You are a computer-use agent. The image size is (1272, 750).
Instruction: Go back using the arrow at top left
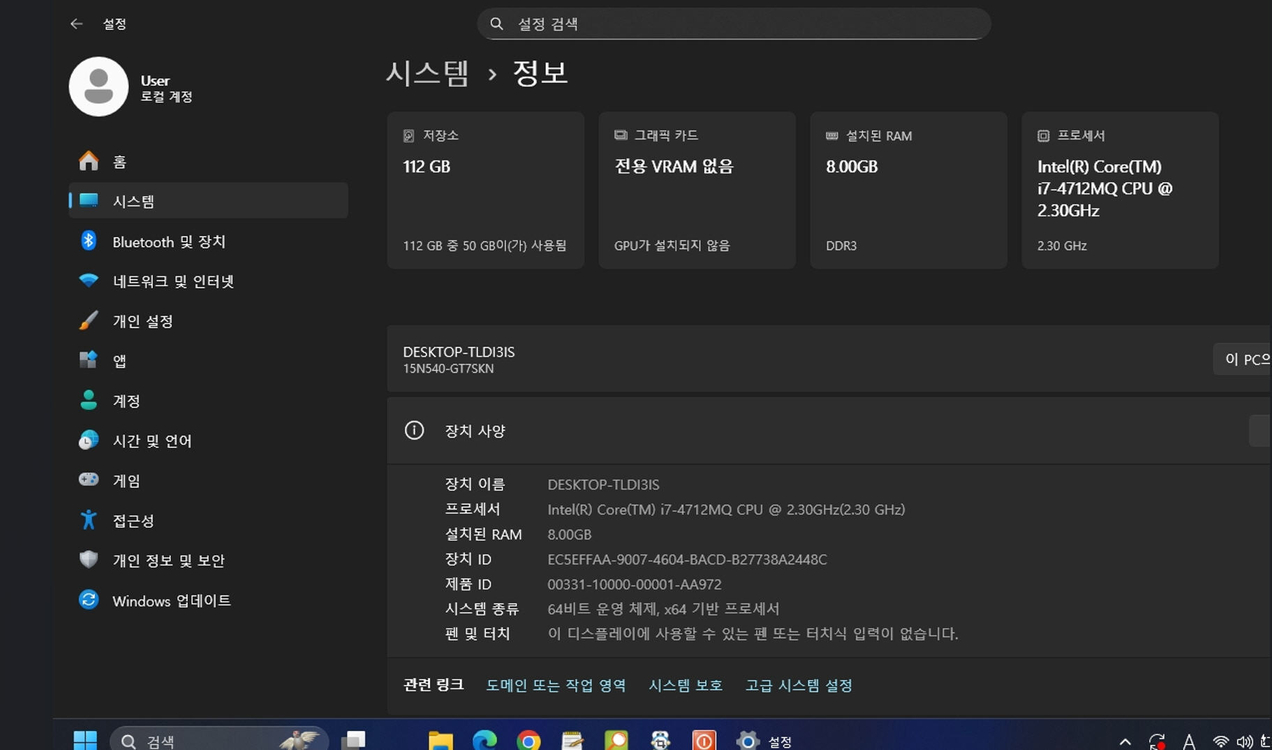77,23
